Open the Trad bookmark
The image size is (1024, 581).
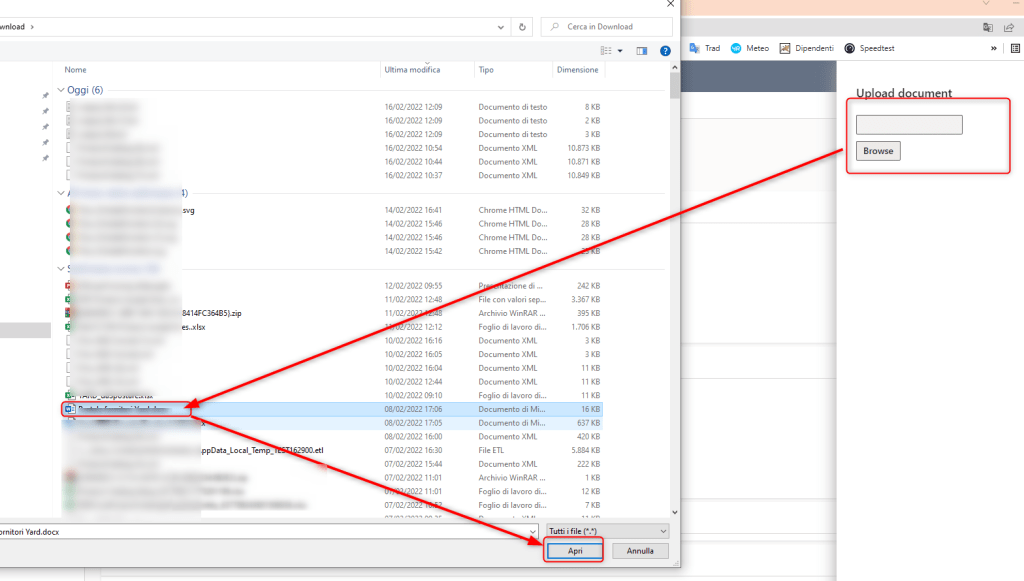[x=705, y=48]
